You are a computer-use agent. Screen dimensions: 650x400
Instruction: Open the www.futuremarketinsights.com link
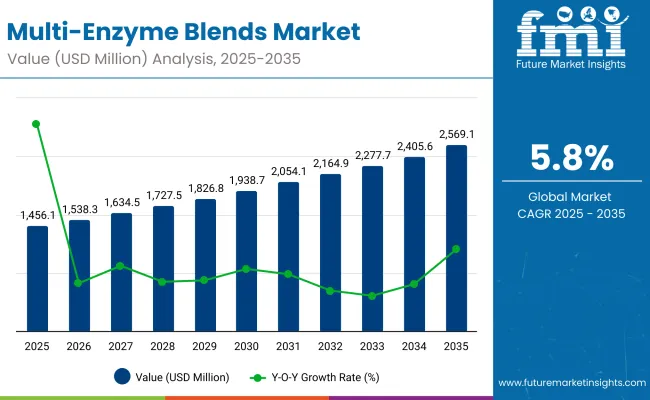[x=572, y=383]
